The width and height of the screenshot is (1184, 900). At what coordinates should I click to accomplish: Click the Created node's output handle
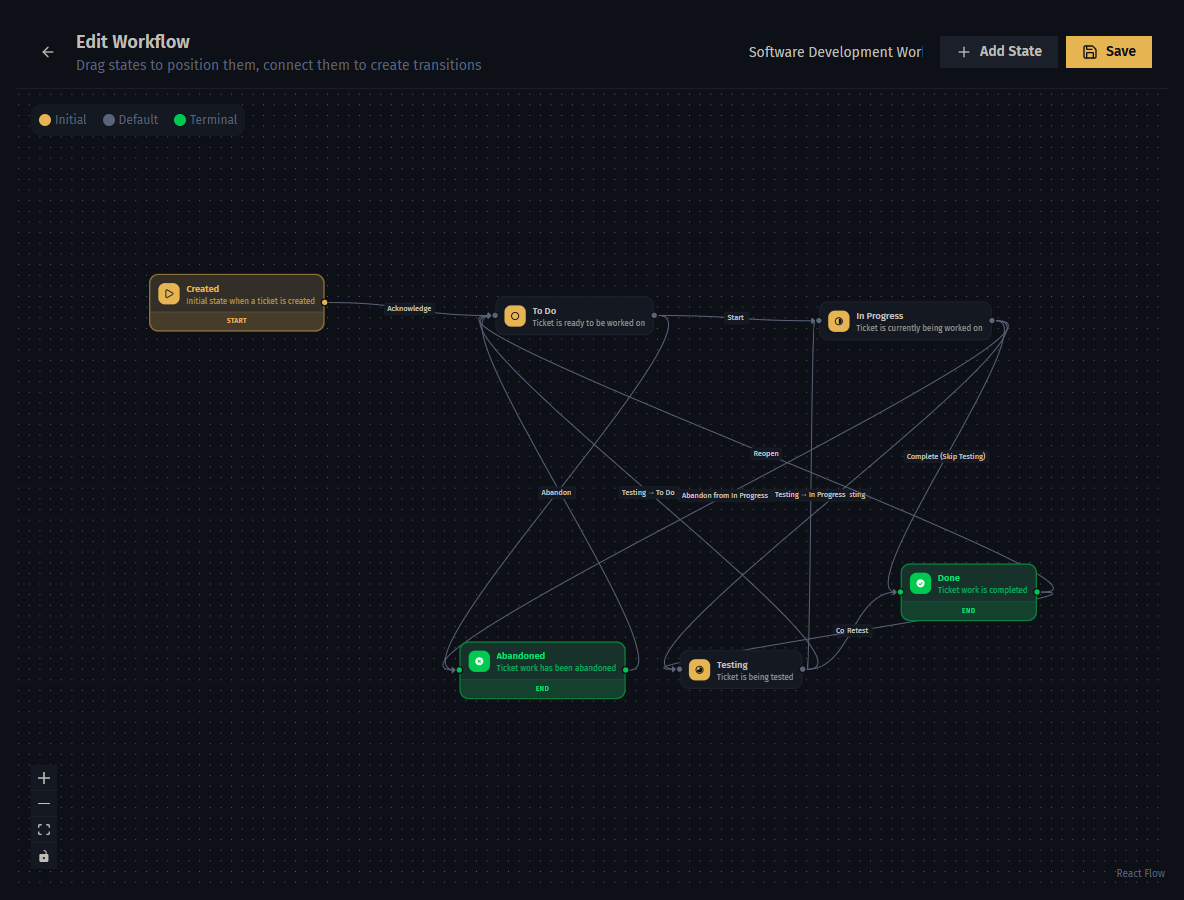tap(325, 303)
